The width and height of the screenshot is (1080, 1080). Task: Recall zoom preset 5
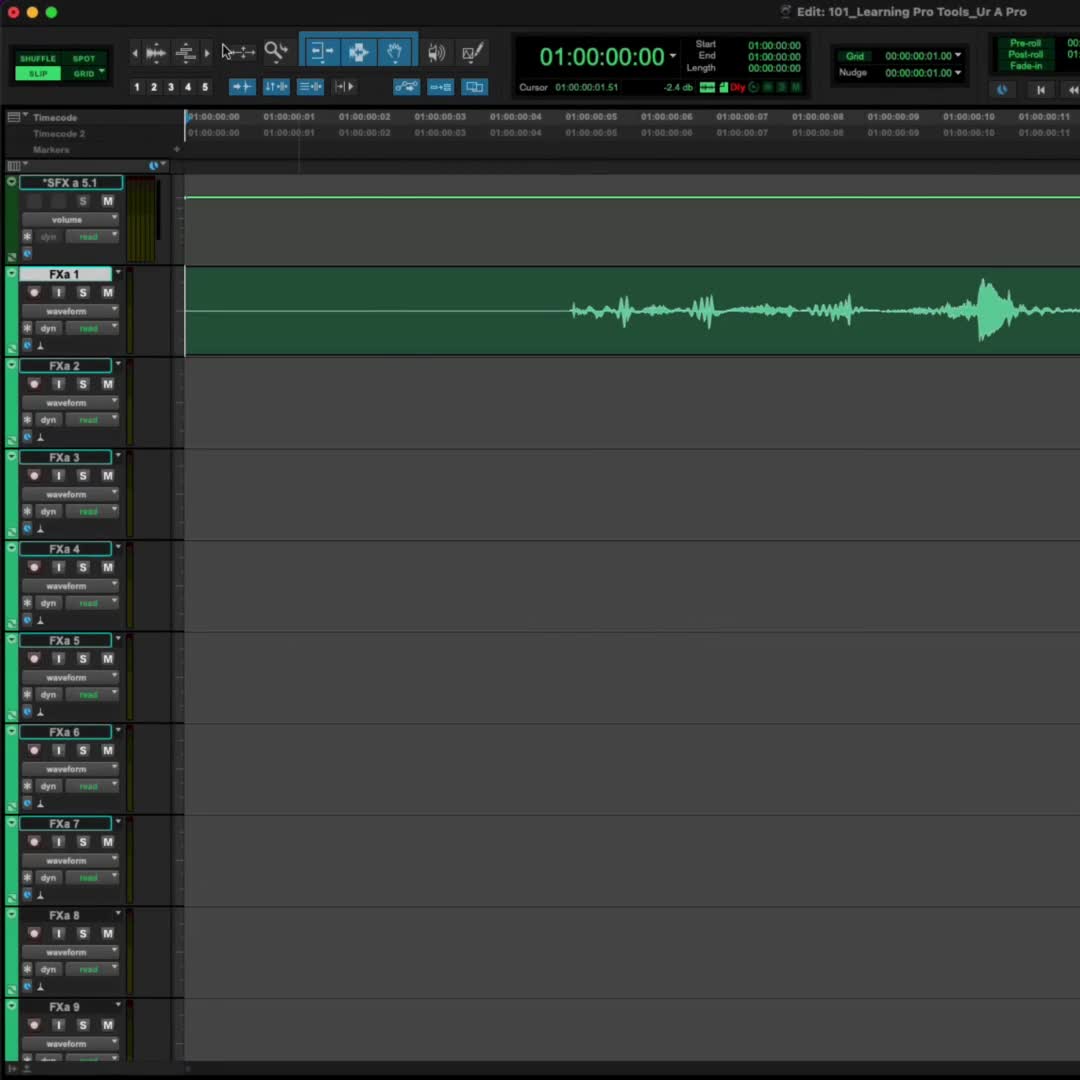(x=205, y=87)
